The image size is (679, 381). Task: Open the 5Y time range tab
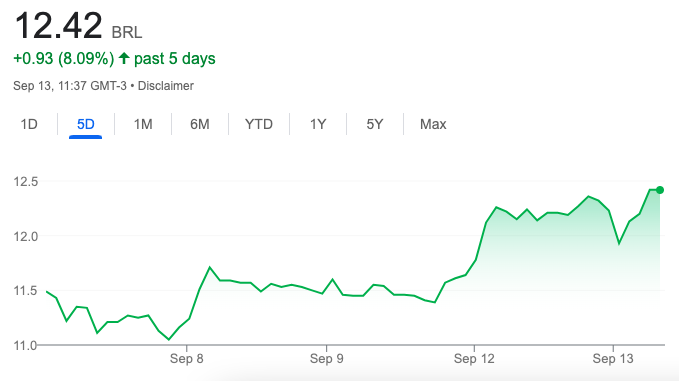pos(375,124)
